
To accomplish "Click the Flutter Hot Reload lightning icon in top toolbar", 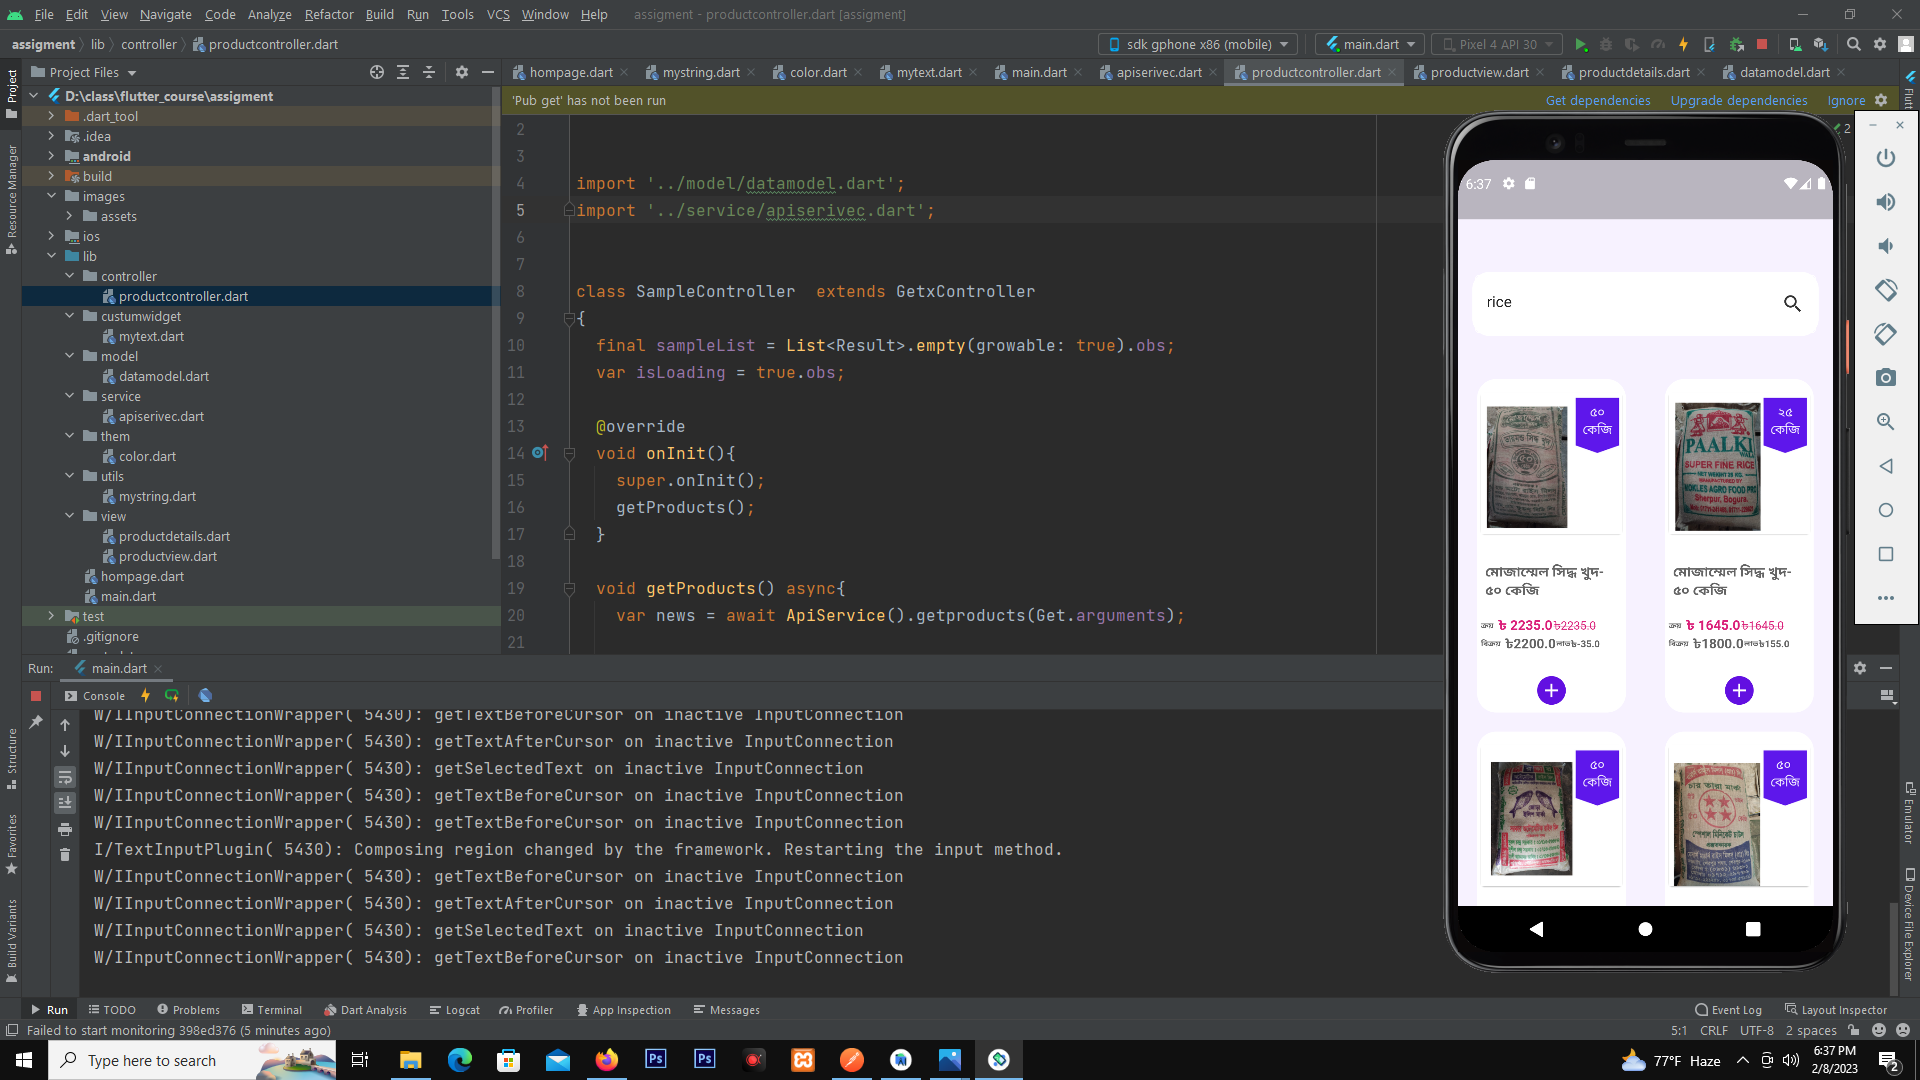I will point(1684,45).
